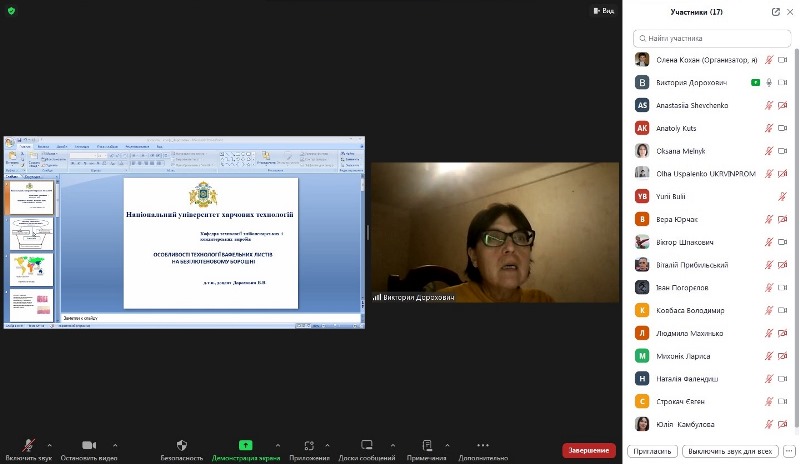Click the red Завершение button
This screenshot has height=464, width=800.
coord(589,450)
